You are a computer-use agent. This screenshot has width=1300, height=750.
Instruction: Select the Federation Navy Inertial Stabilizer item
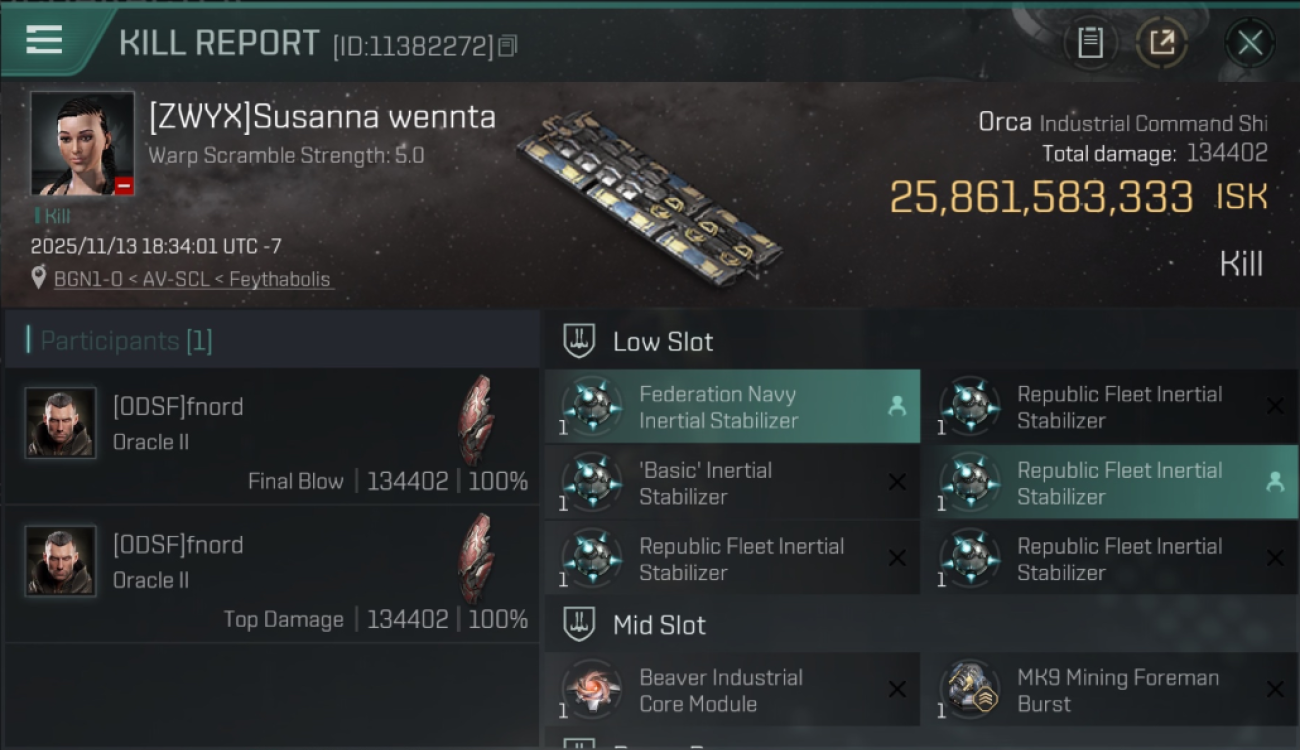point(731,407)
